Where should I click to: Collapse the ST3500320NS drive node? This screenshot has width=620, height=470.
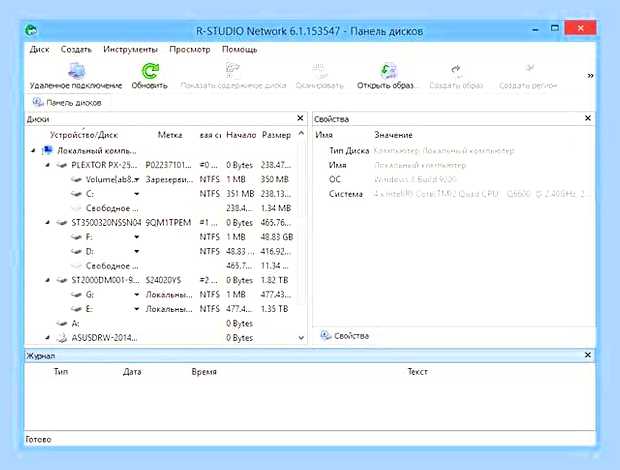coord(48,223)
